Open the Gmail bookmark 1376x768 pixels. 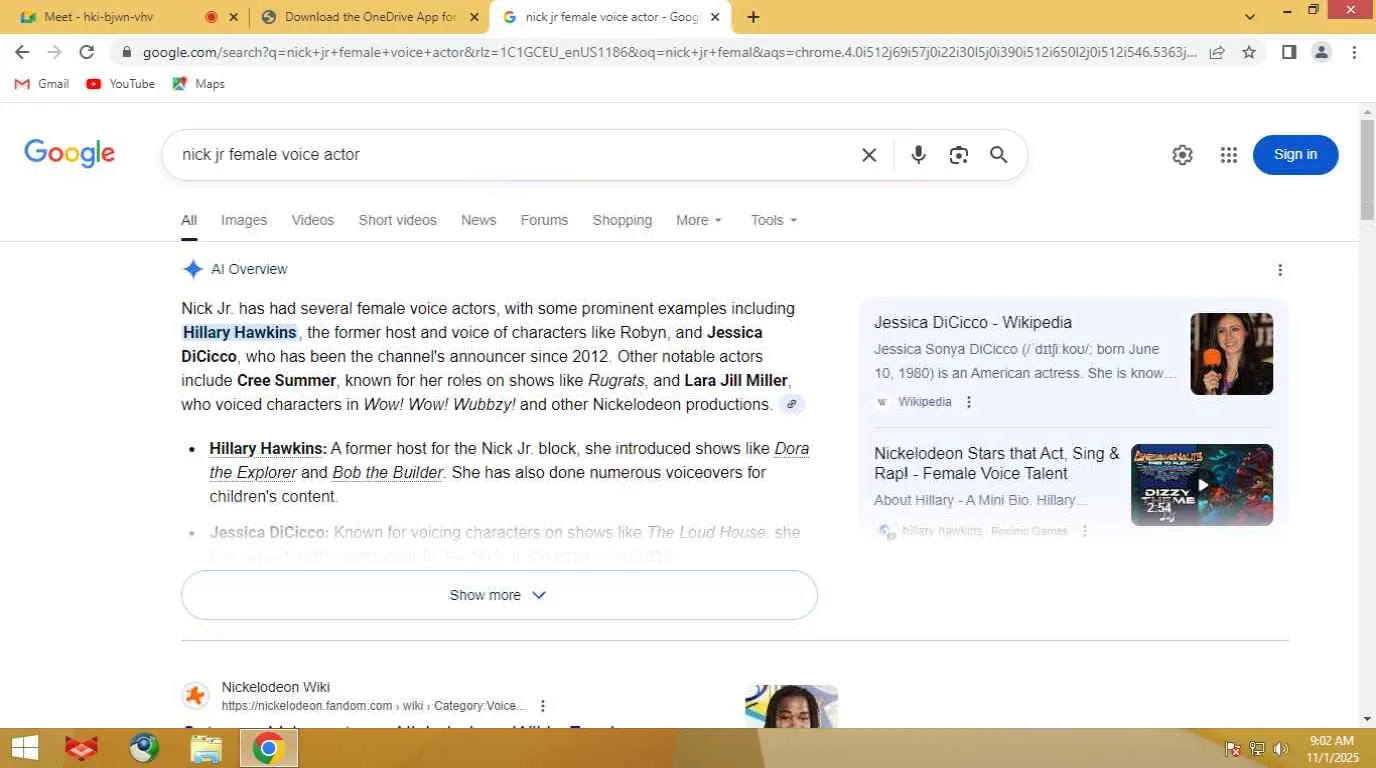42,84
